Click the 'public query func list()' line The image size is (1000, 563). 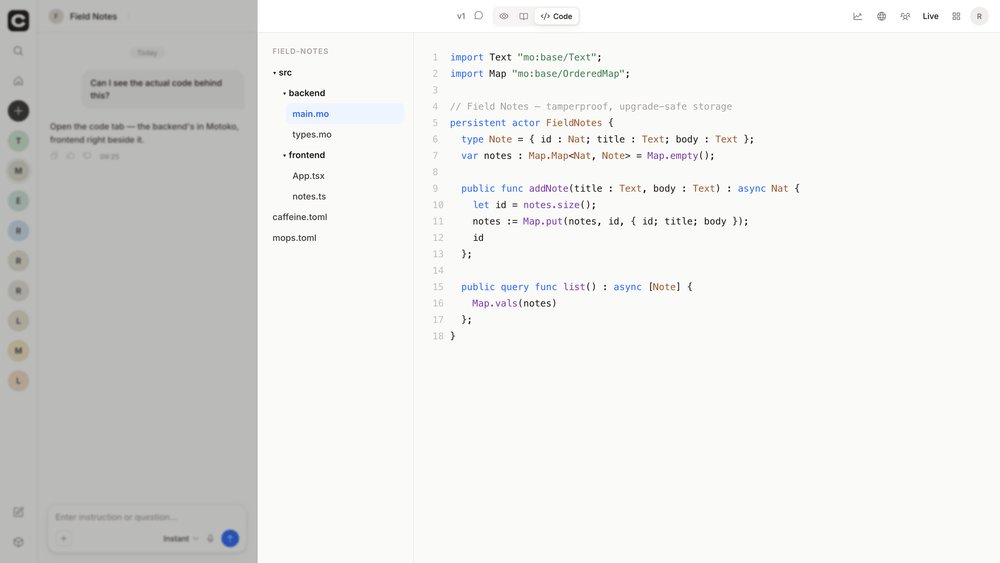pyautogui.click(x=577, y=287)
